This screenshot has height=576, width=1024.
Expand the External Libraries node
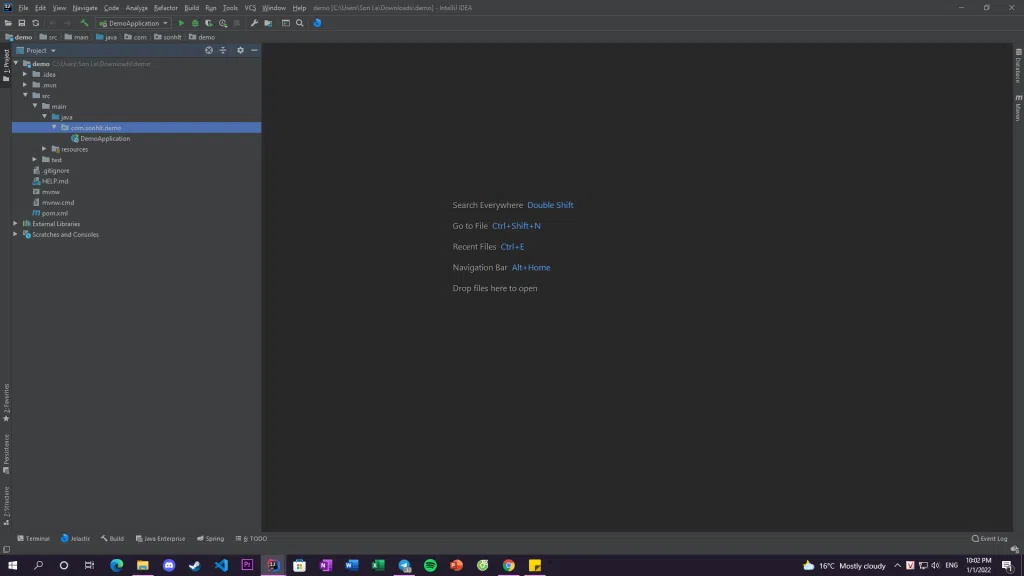point(15,224)
